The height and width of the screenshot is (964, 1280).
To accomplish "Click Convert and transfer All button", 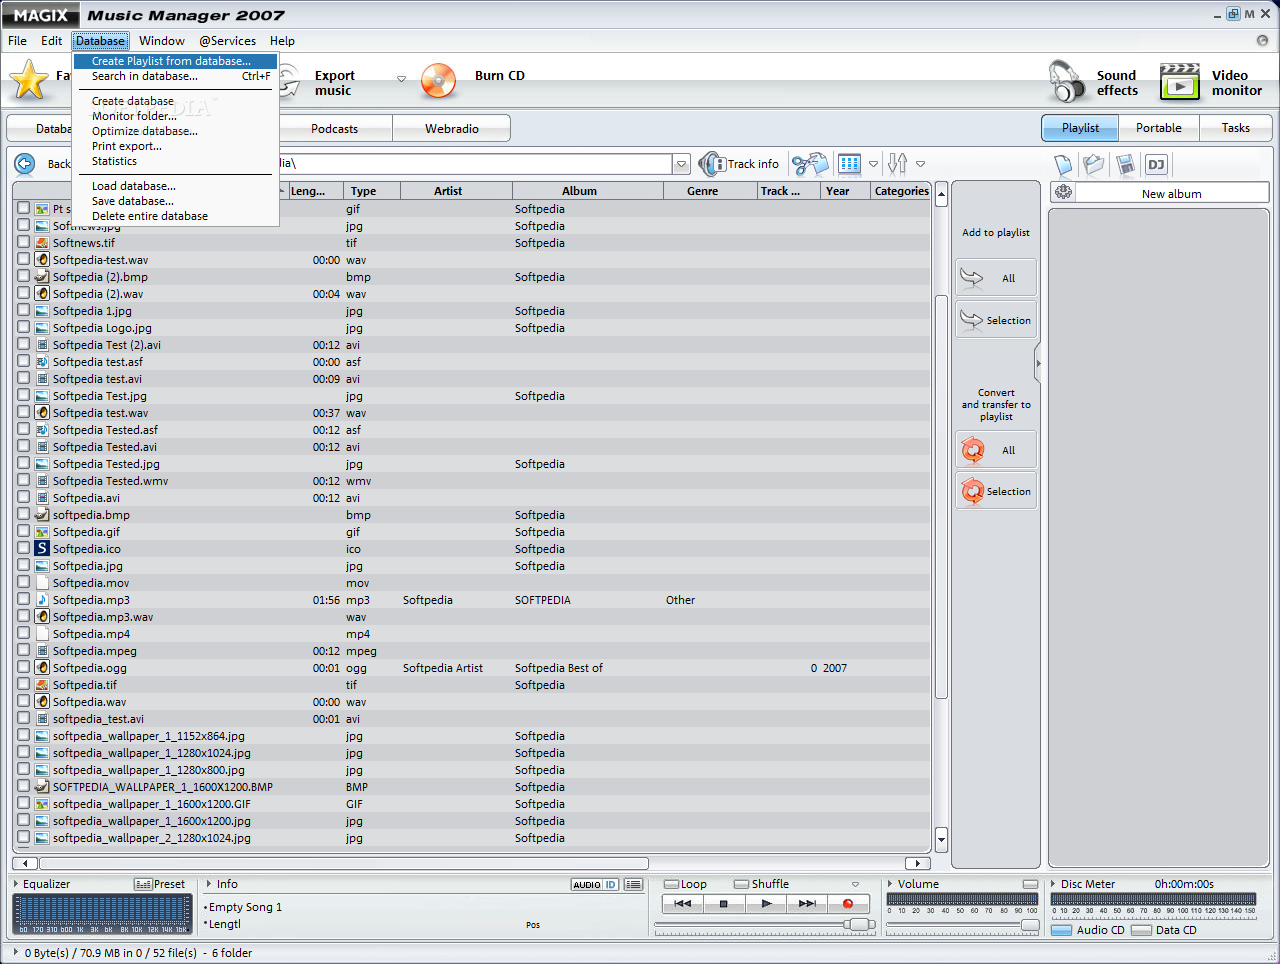I will (996, 450).
